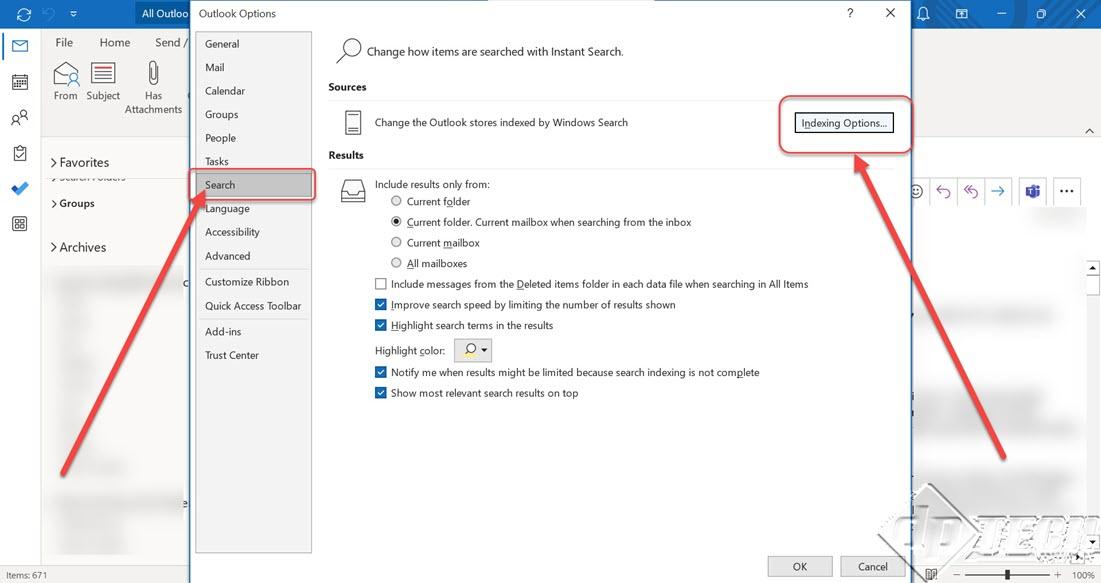The height and width of the screenshot is (583, 1101).
Task: Click the notification bell icon
Action: point(923,13)
